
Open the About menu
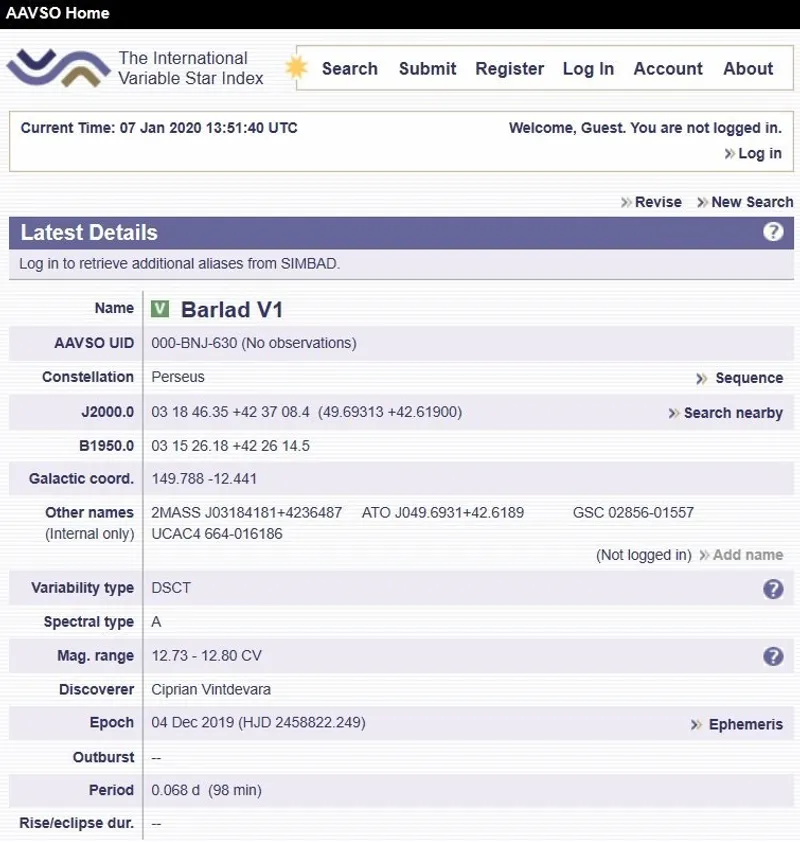(748, 69)
